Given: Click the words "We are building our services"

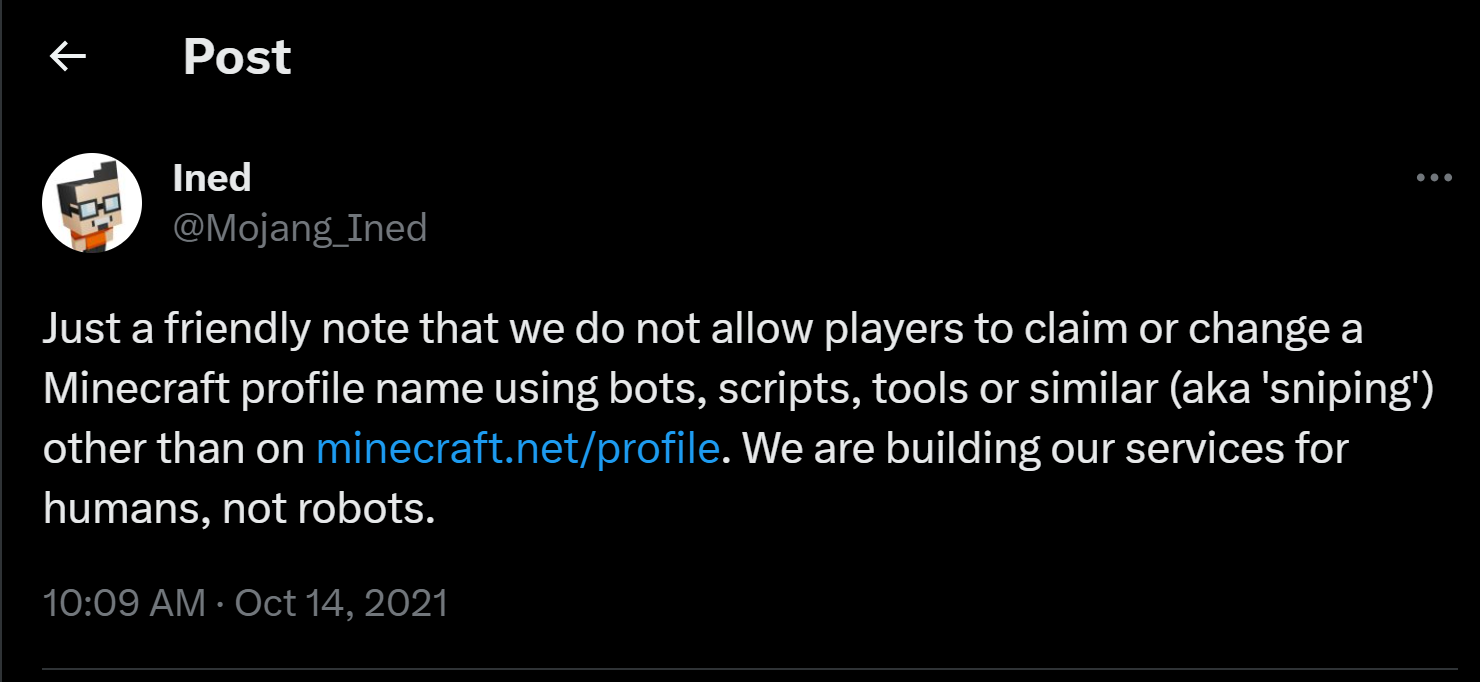Looking at the screenshot, I should [1010, 449].
